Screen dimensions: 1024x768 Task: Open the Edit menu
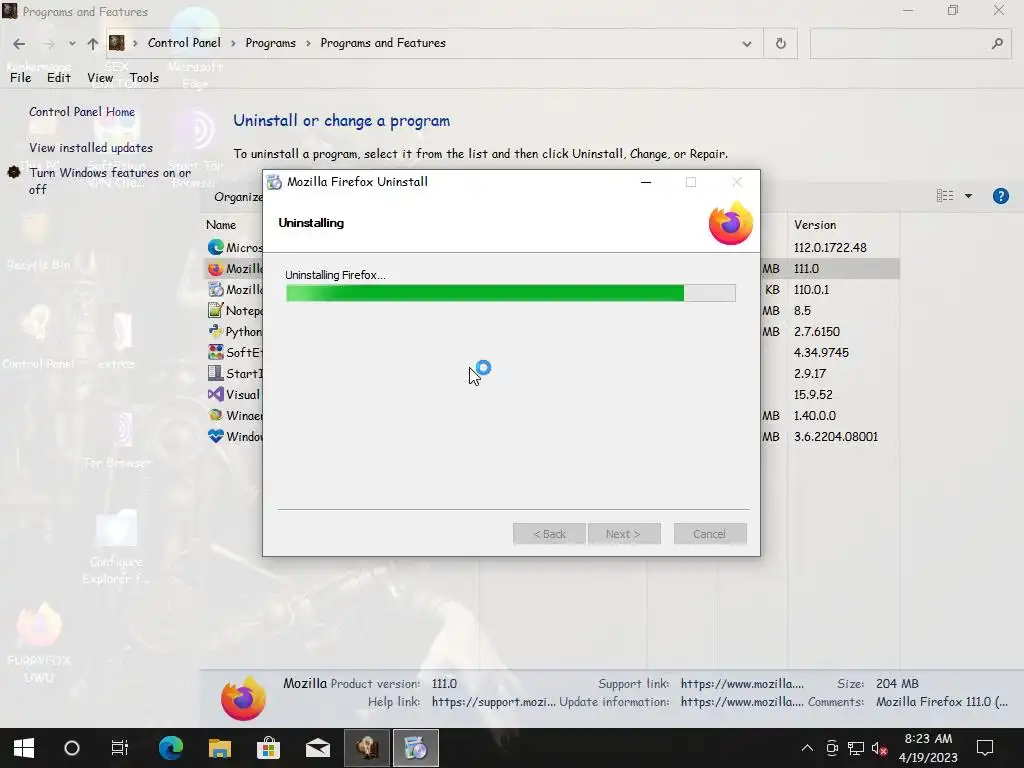[x=59, y=78]
